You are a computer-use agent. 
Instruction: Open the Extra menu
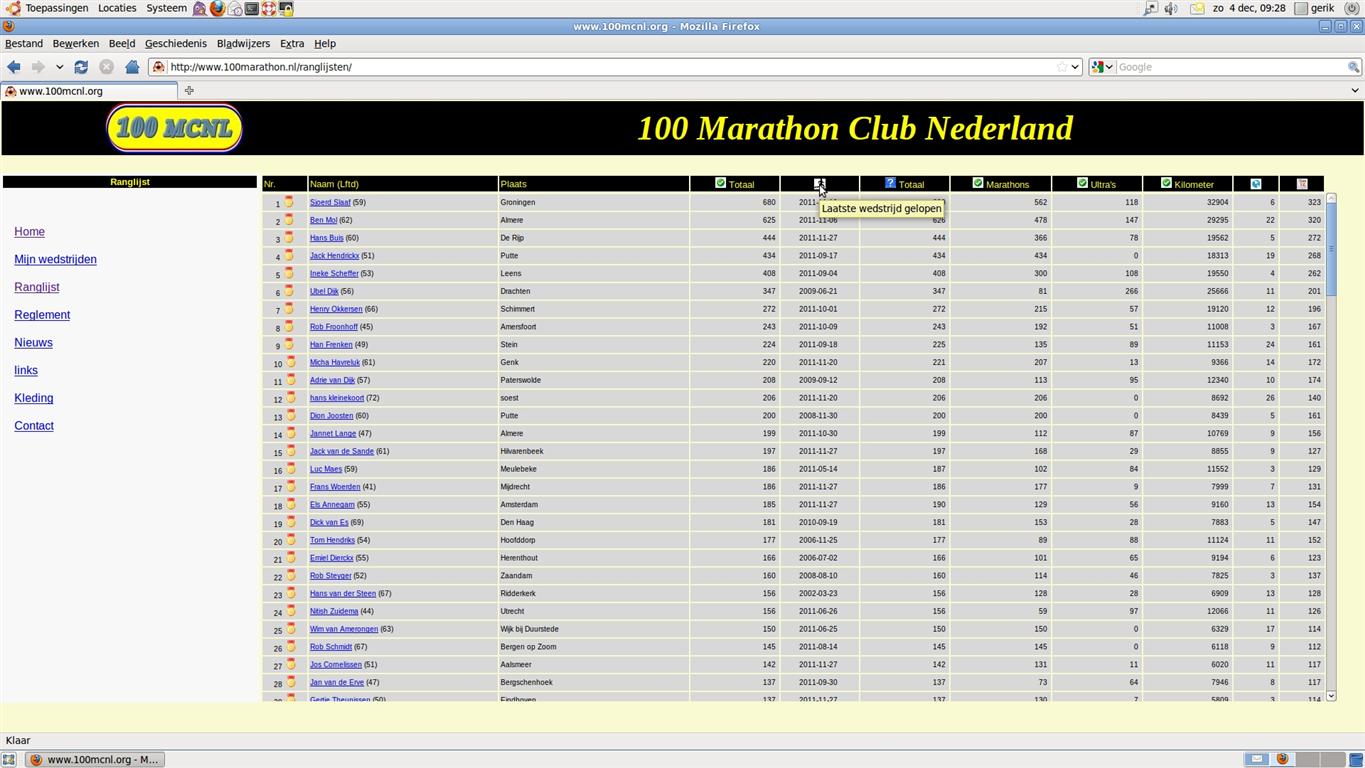point(292,44)
